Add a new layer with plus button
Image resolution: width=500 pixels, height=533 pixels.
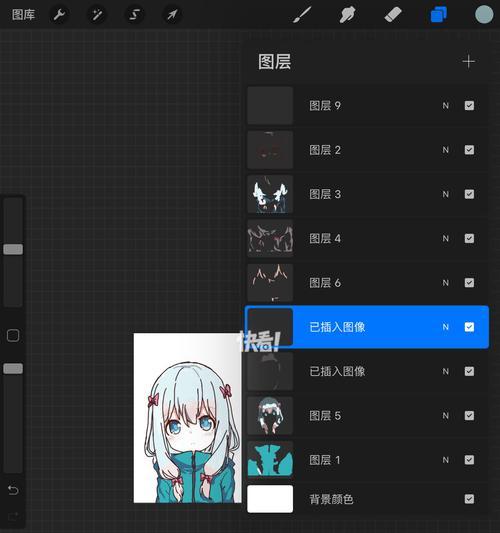(469, 62)
